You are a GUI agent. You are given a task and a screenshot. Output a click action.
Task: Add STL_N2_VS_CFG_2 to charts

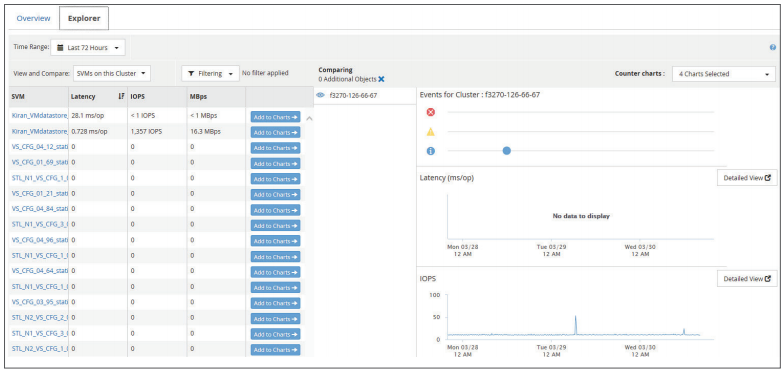(x=276, y=318)
